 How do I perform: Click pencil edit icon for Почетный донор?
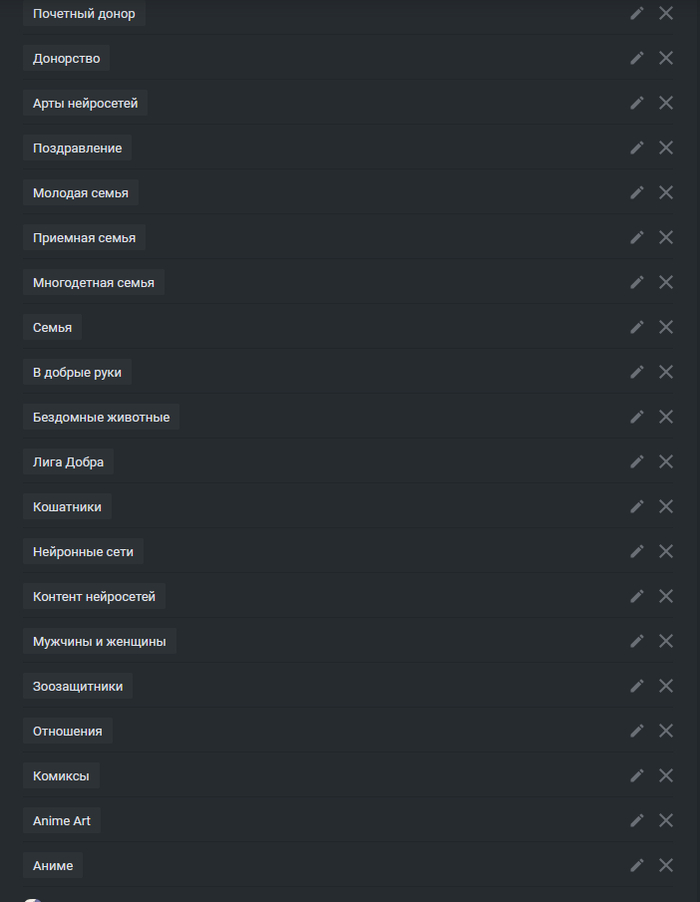[637, 13]
